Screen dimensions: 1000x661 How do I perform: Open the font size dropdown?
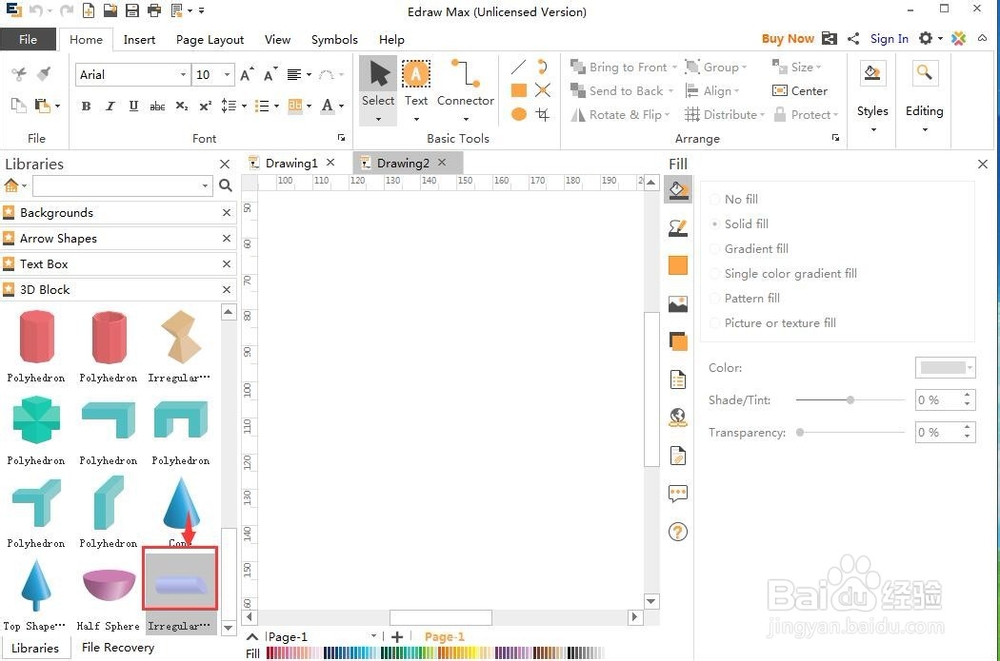click(x=227, y=75)
